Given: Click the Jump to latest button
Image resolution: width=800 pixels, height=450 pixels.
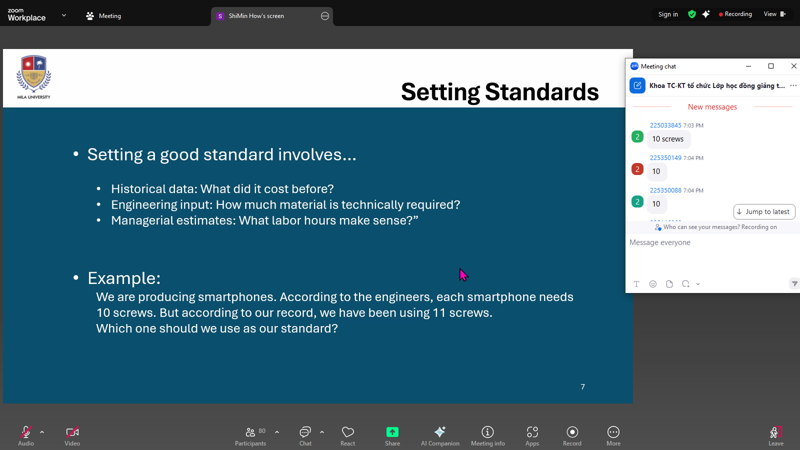Looking at the screenshot, I should click(x=764, y=212).
